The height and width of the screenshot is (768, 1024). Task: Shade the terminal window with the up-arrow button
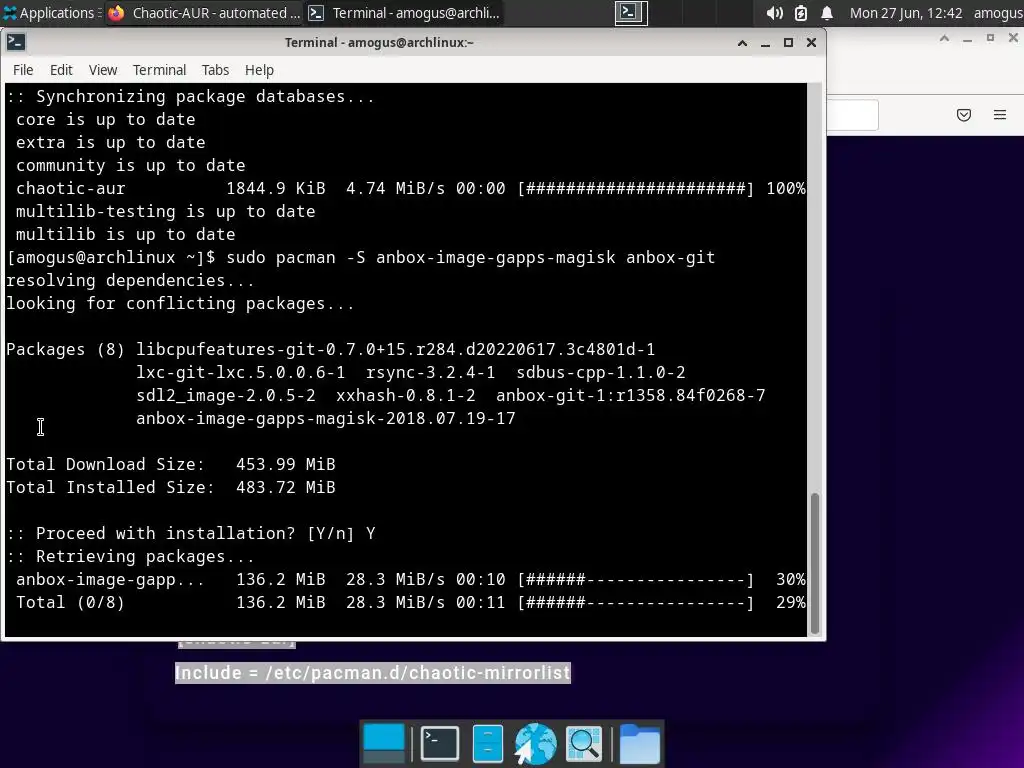point(743,43)
